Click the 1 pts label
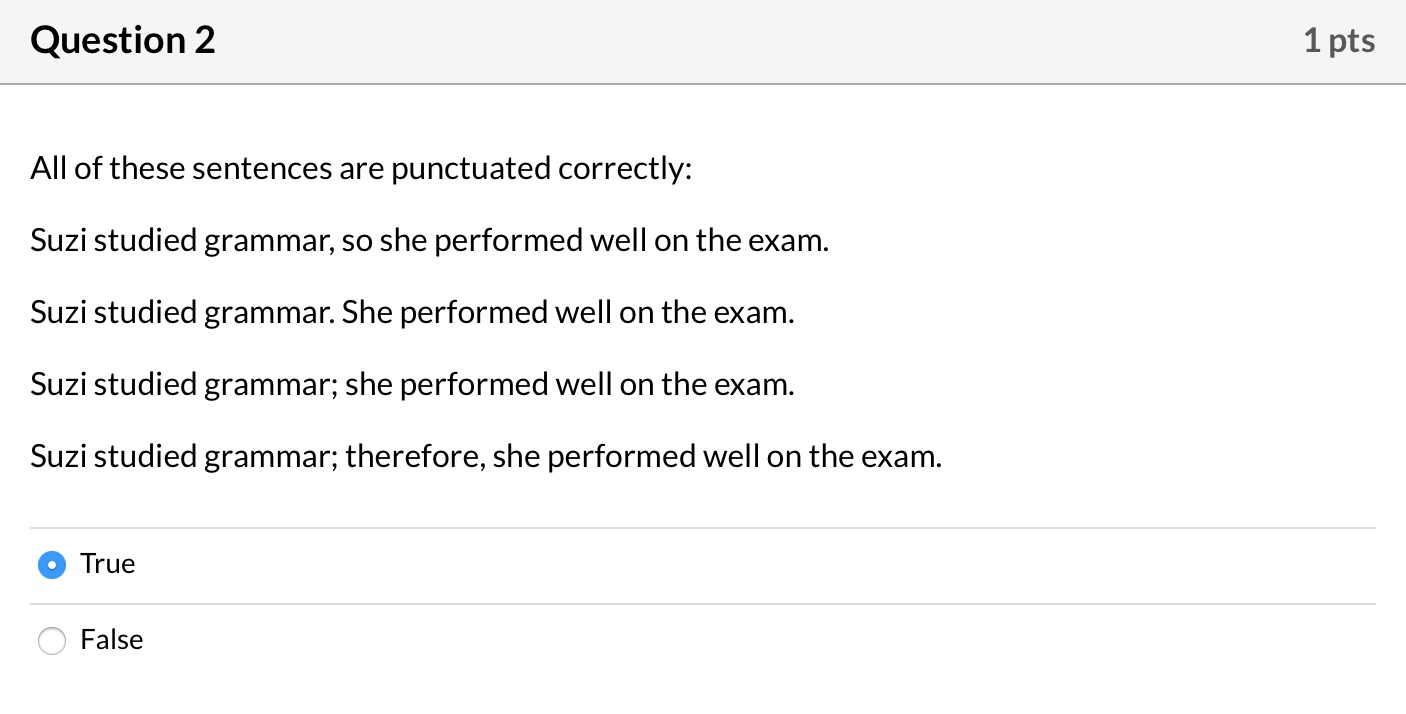Viewport: 1406px width, 714px height. point(1339,40)
